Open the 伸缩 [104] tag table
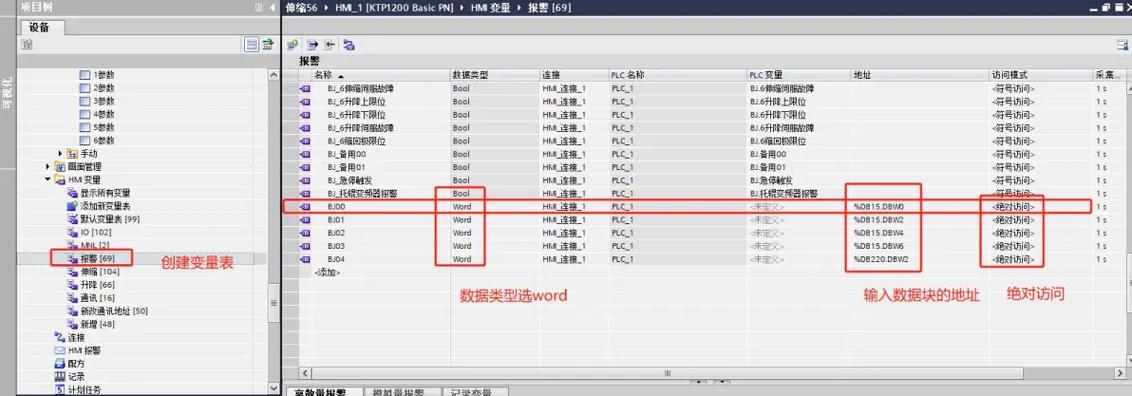 [x=100, y=271]
